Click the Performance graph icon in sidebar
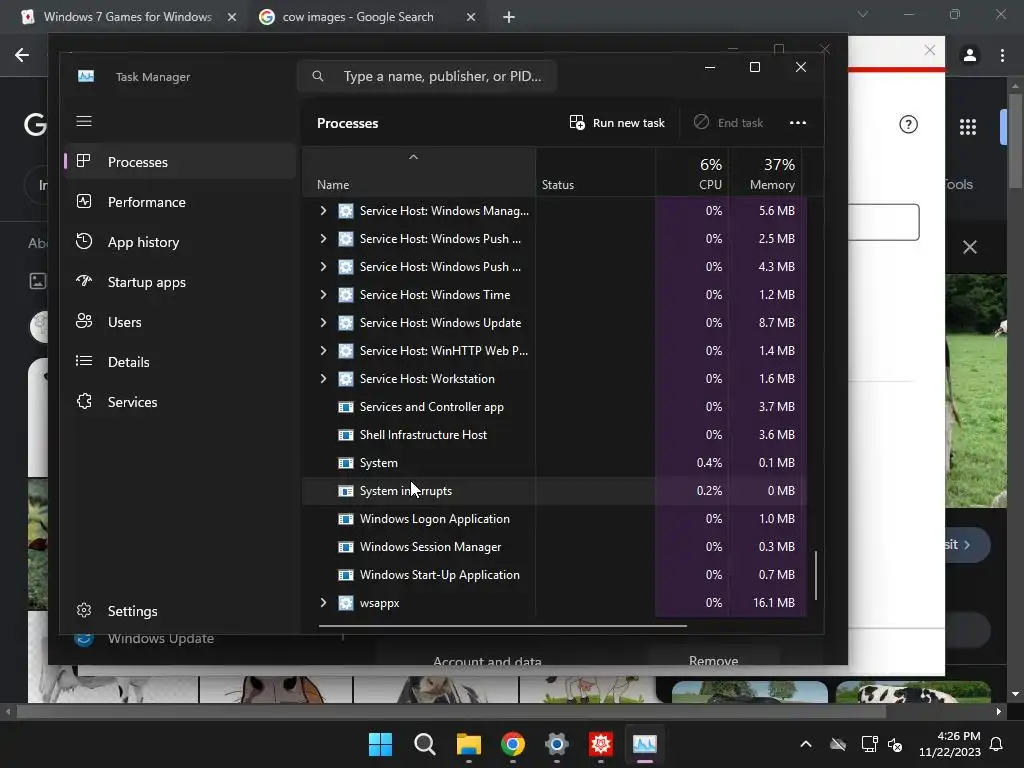The width and height of the screenshot is (1024, 768). [84, 201]
